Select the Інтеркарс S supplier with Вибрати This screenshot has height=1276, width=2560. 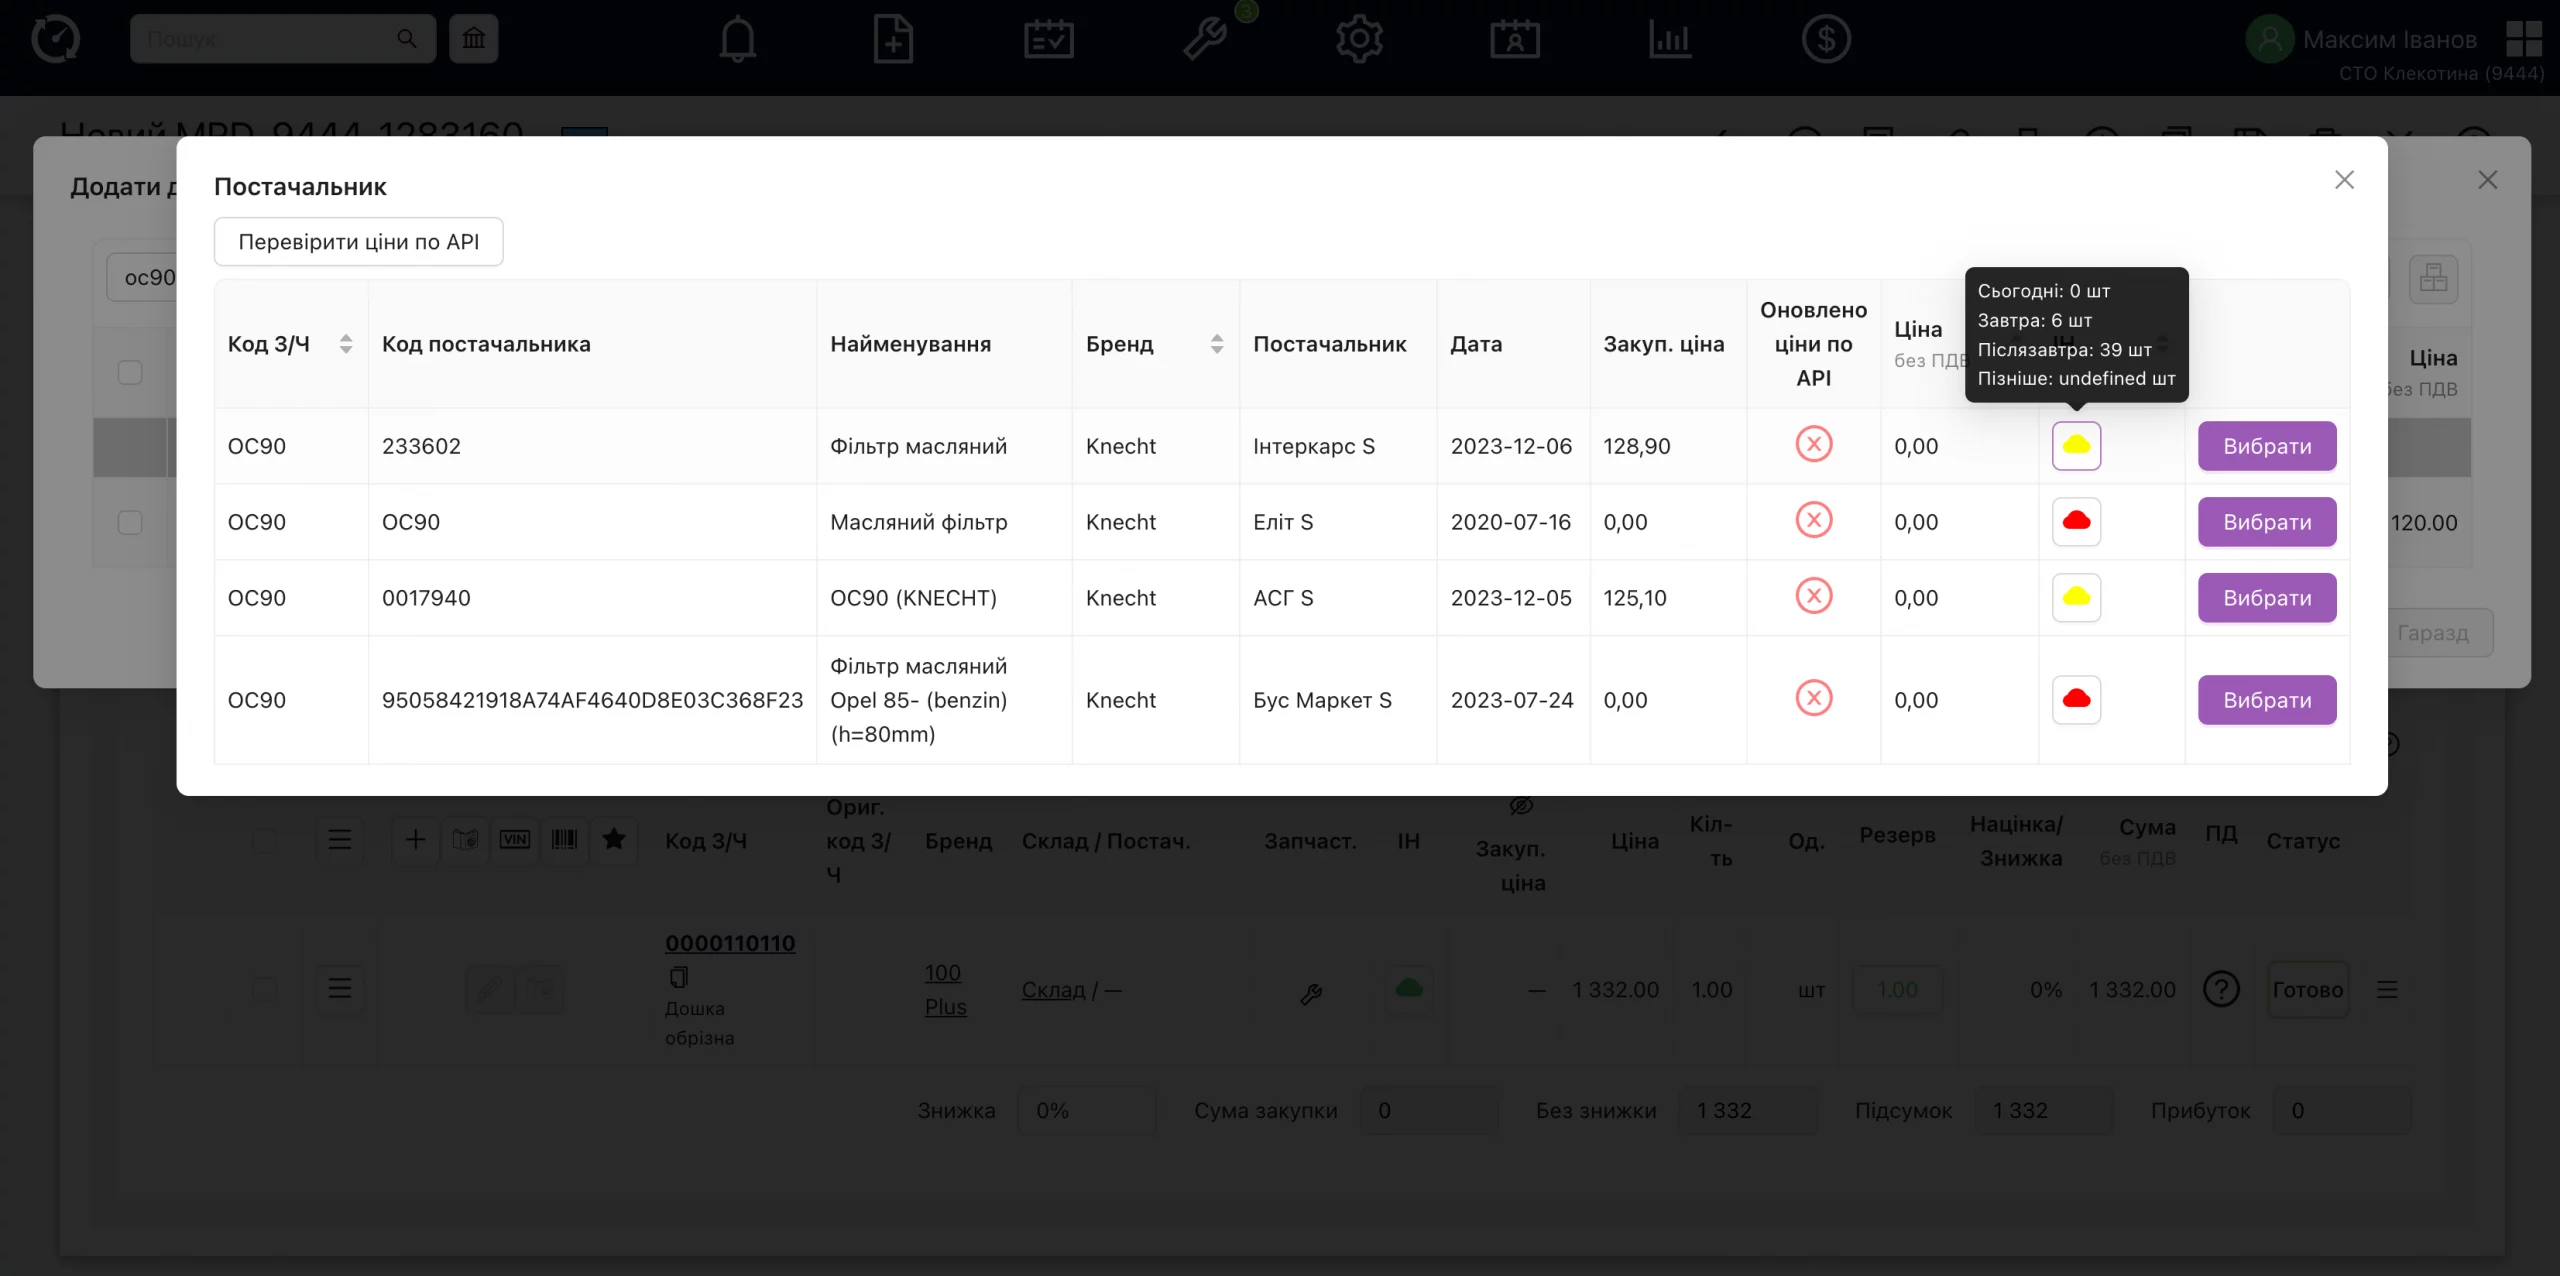coord(2267,446)
